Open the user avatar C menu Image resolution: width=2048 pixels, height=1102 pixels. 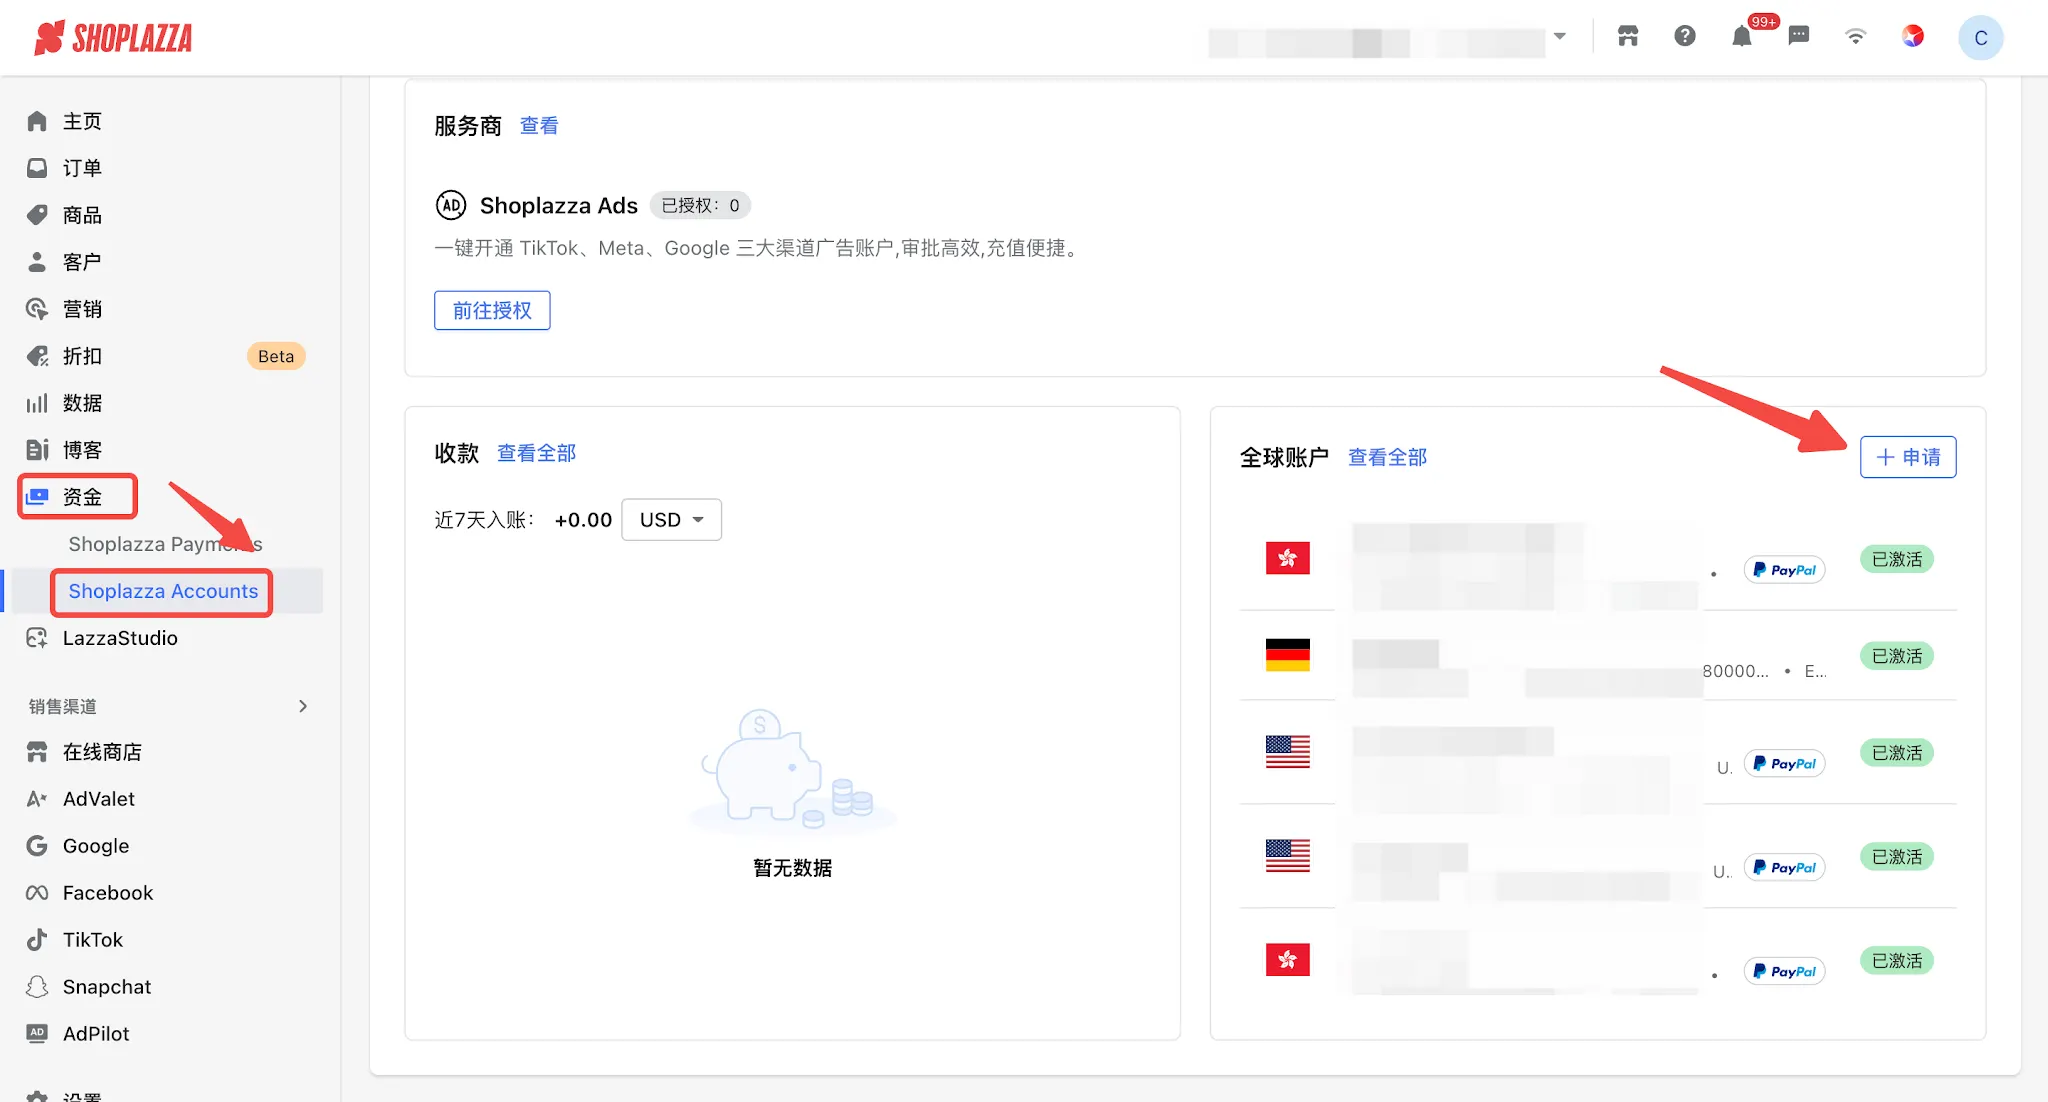pyautogui.click(x=1981, y=38)
